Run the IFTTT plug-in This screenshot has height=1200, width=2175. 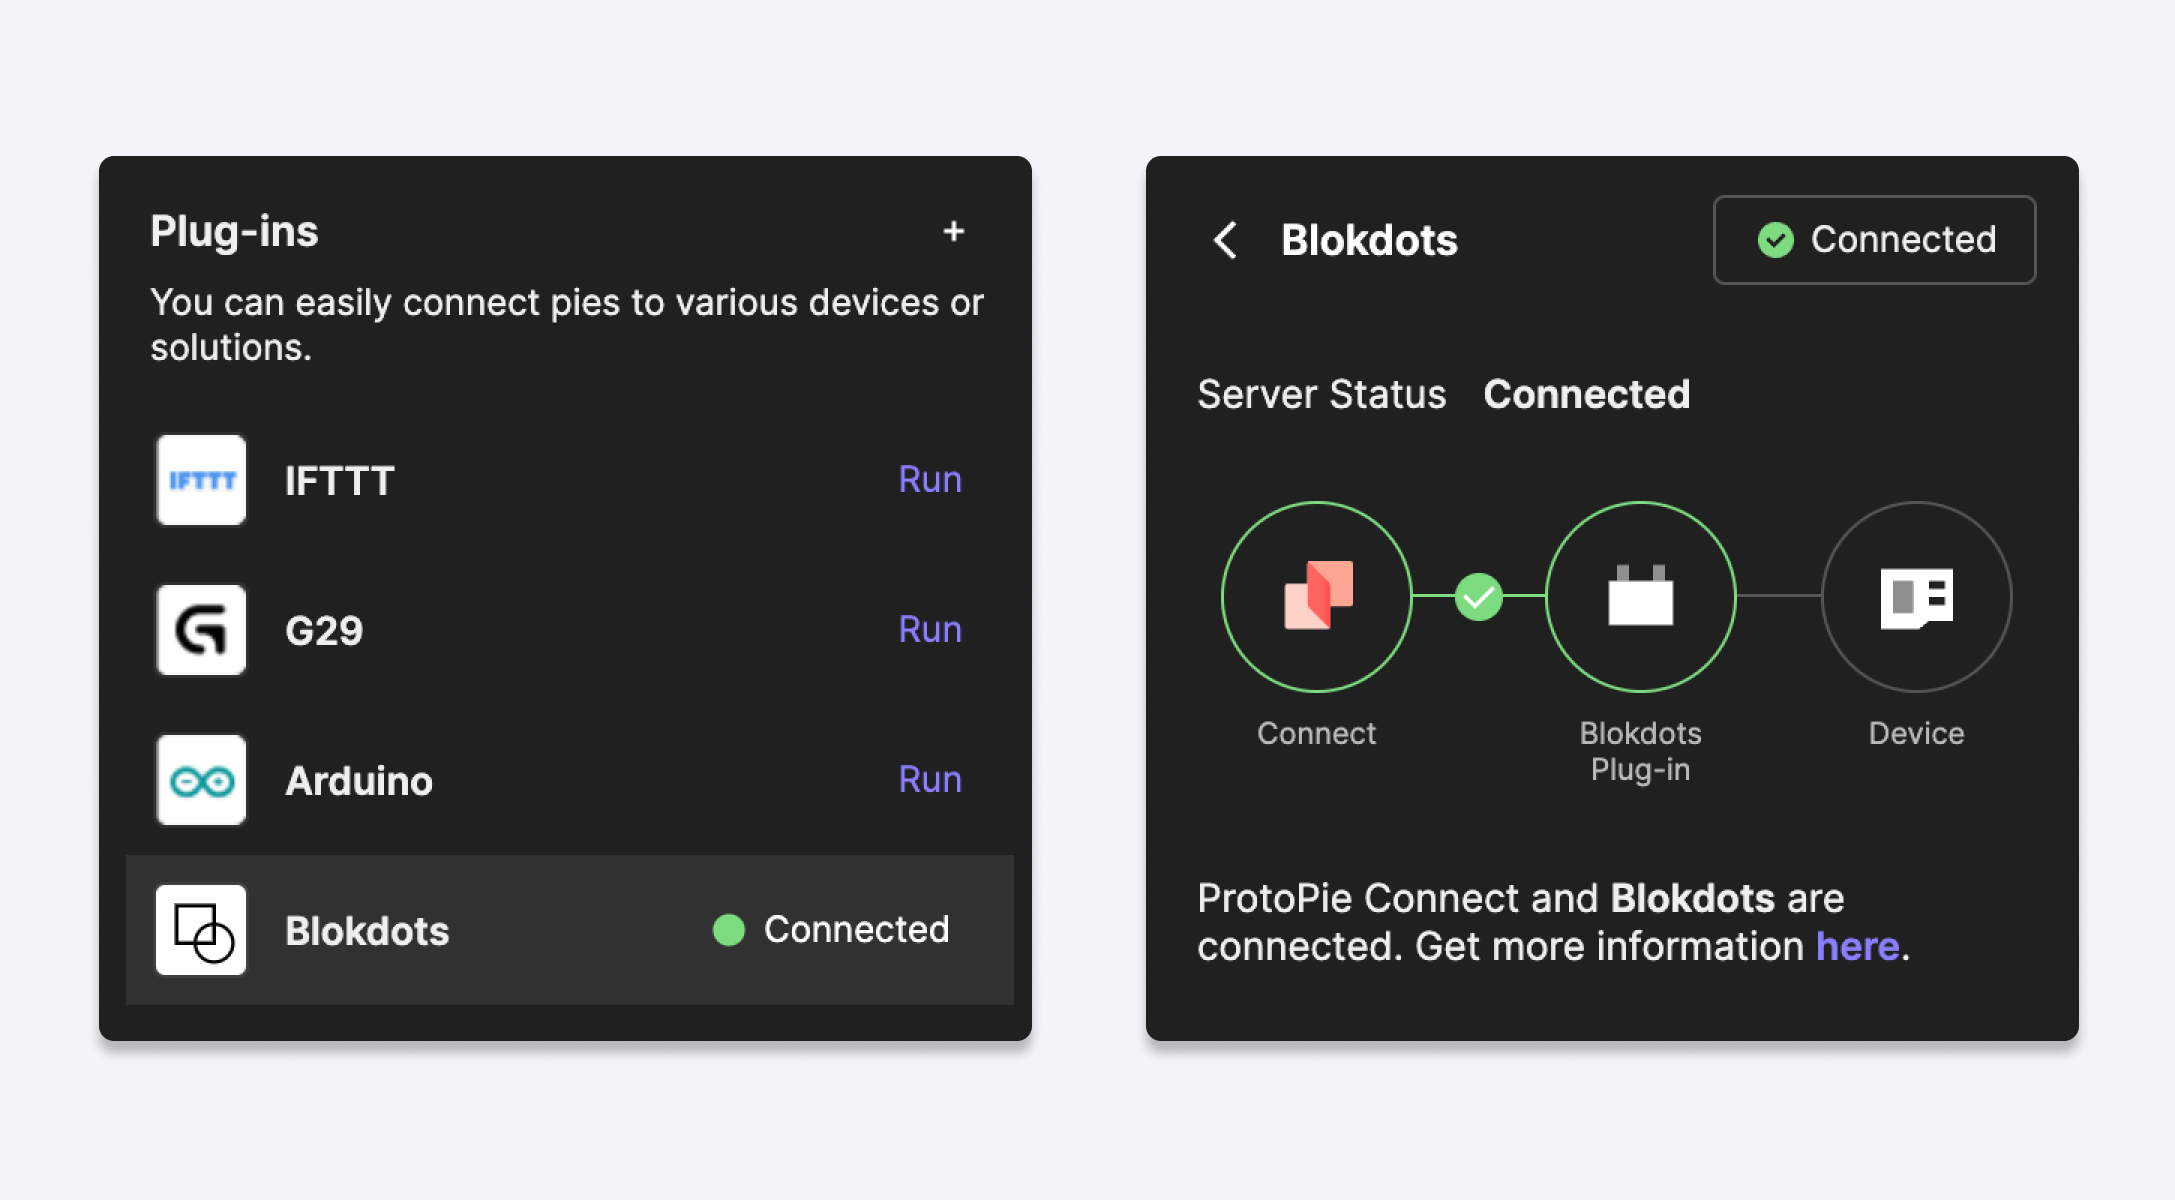click(x=930, y=480)
